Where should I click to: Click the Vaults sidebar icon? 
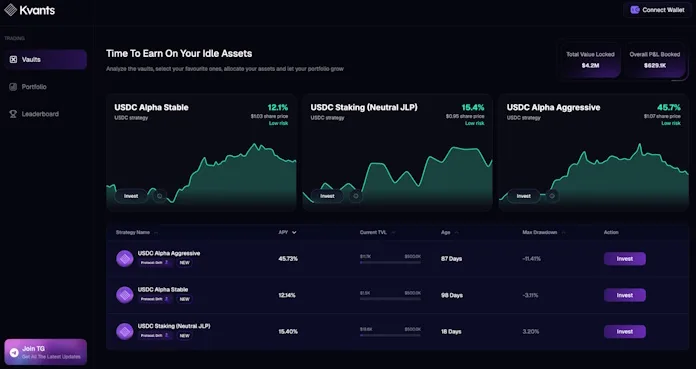click(x=13, y=60)
